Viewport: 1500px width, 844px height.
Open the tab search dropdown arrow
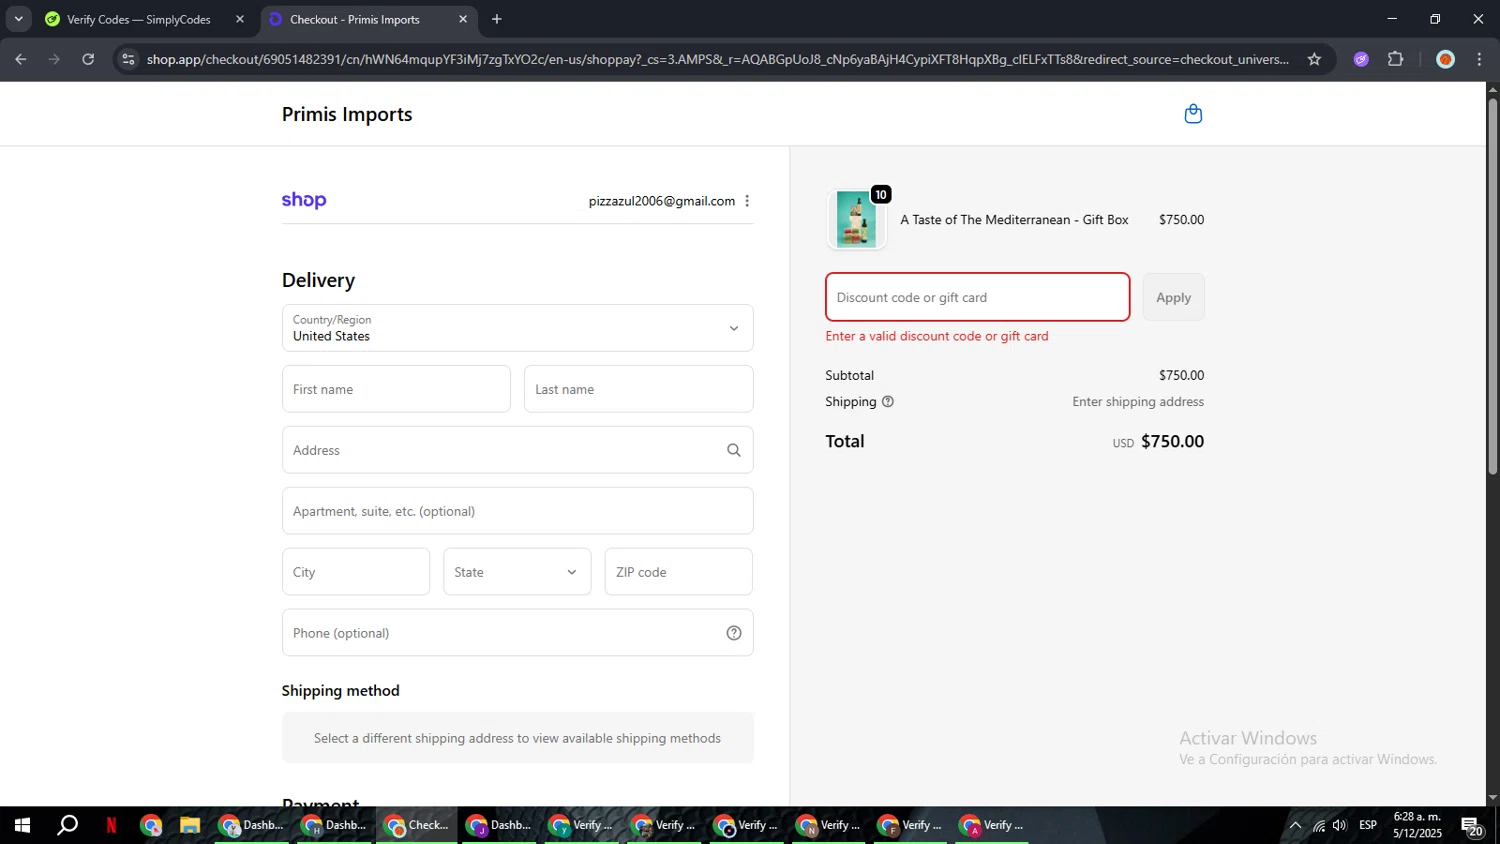18,19
